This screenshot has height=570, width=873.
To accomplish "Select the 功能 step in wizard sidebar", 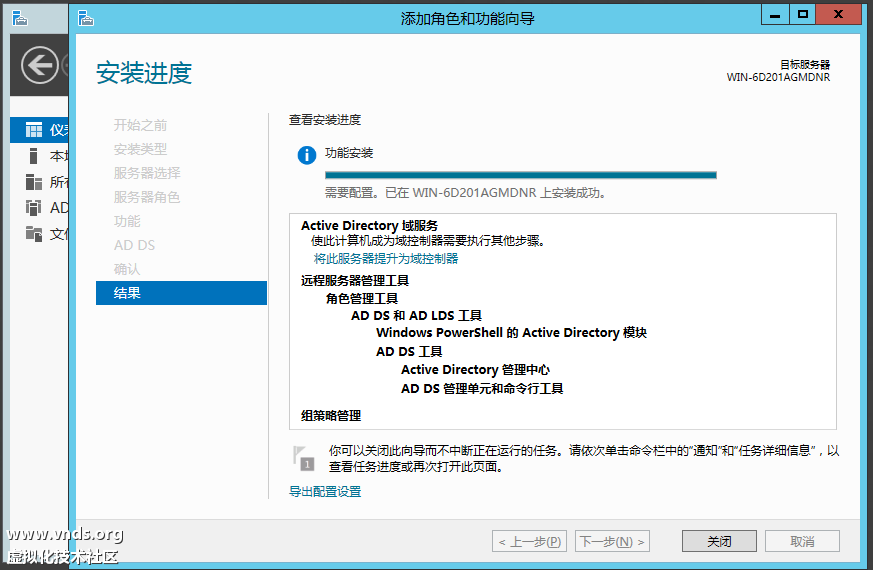I will 127,221.
